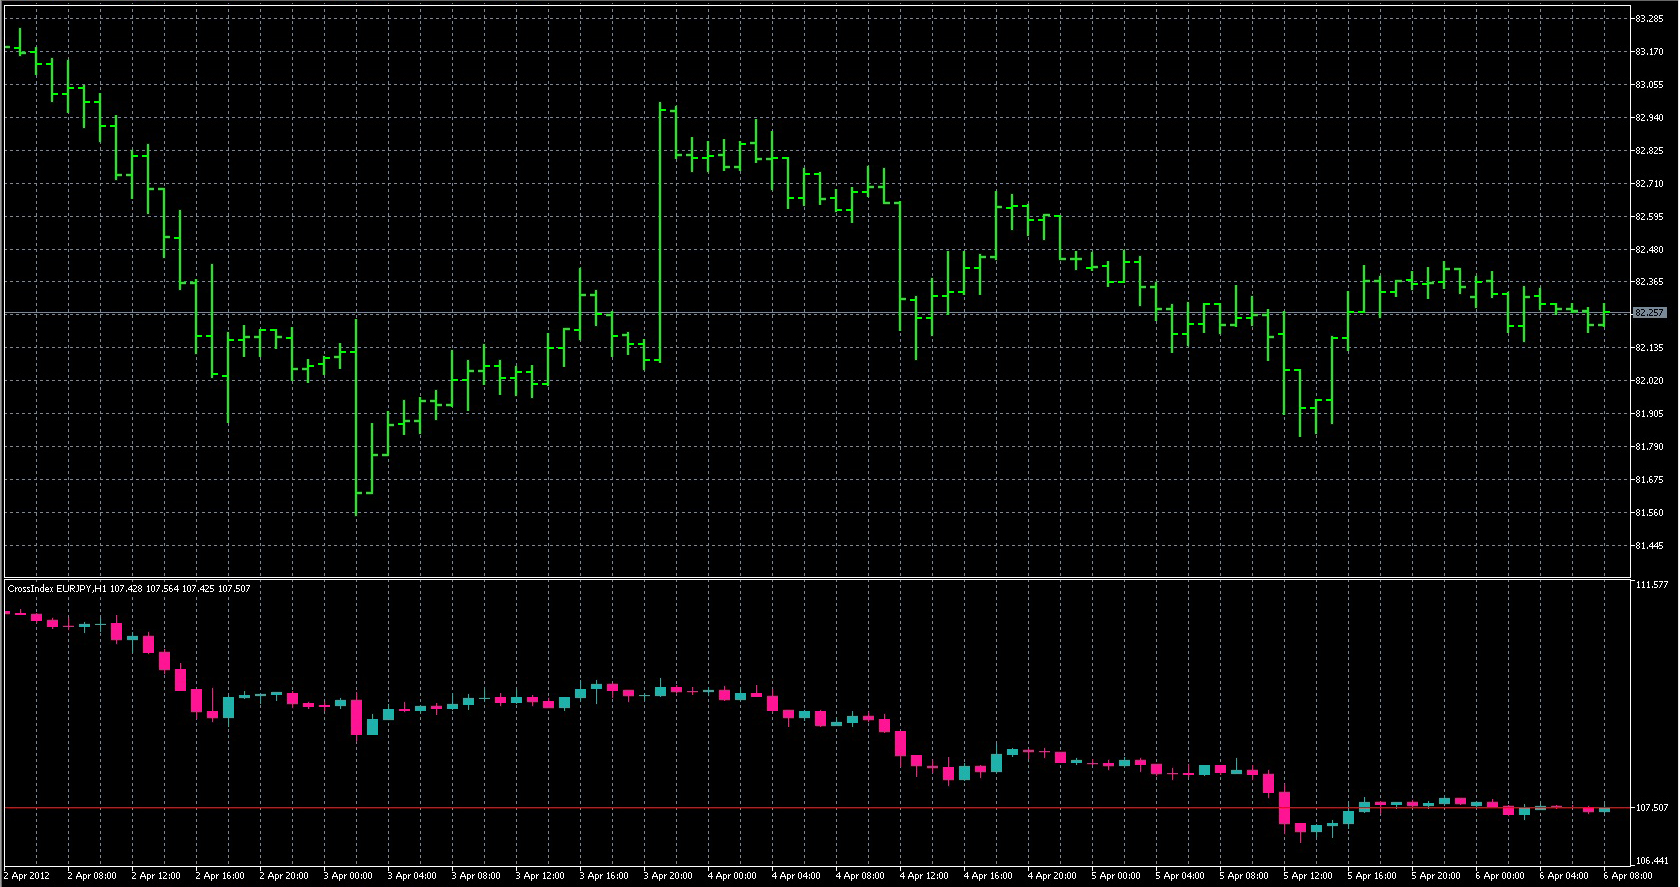The image size is (1680, 887).
Task: Pick the 4 Apr 08:00 time label
Action: (x=860, y=876)
